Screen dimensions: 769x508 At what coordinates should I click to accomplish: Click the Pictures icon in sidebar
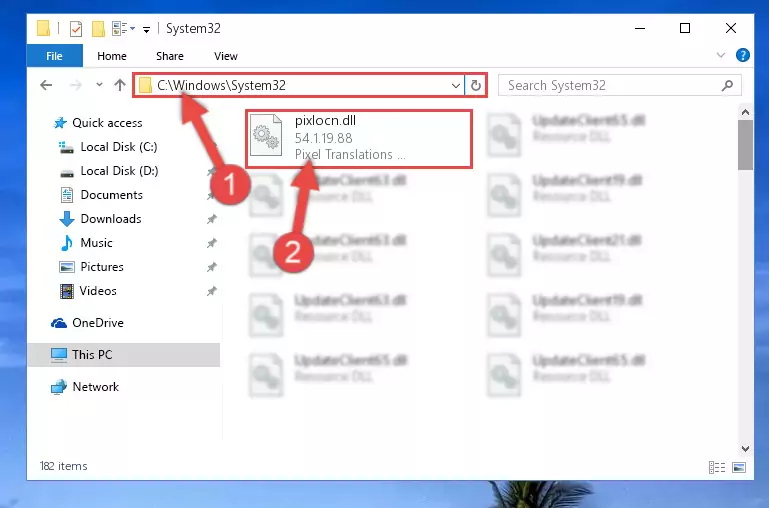[67, 267]
